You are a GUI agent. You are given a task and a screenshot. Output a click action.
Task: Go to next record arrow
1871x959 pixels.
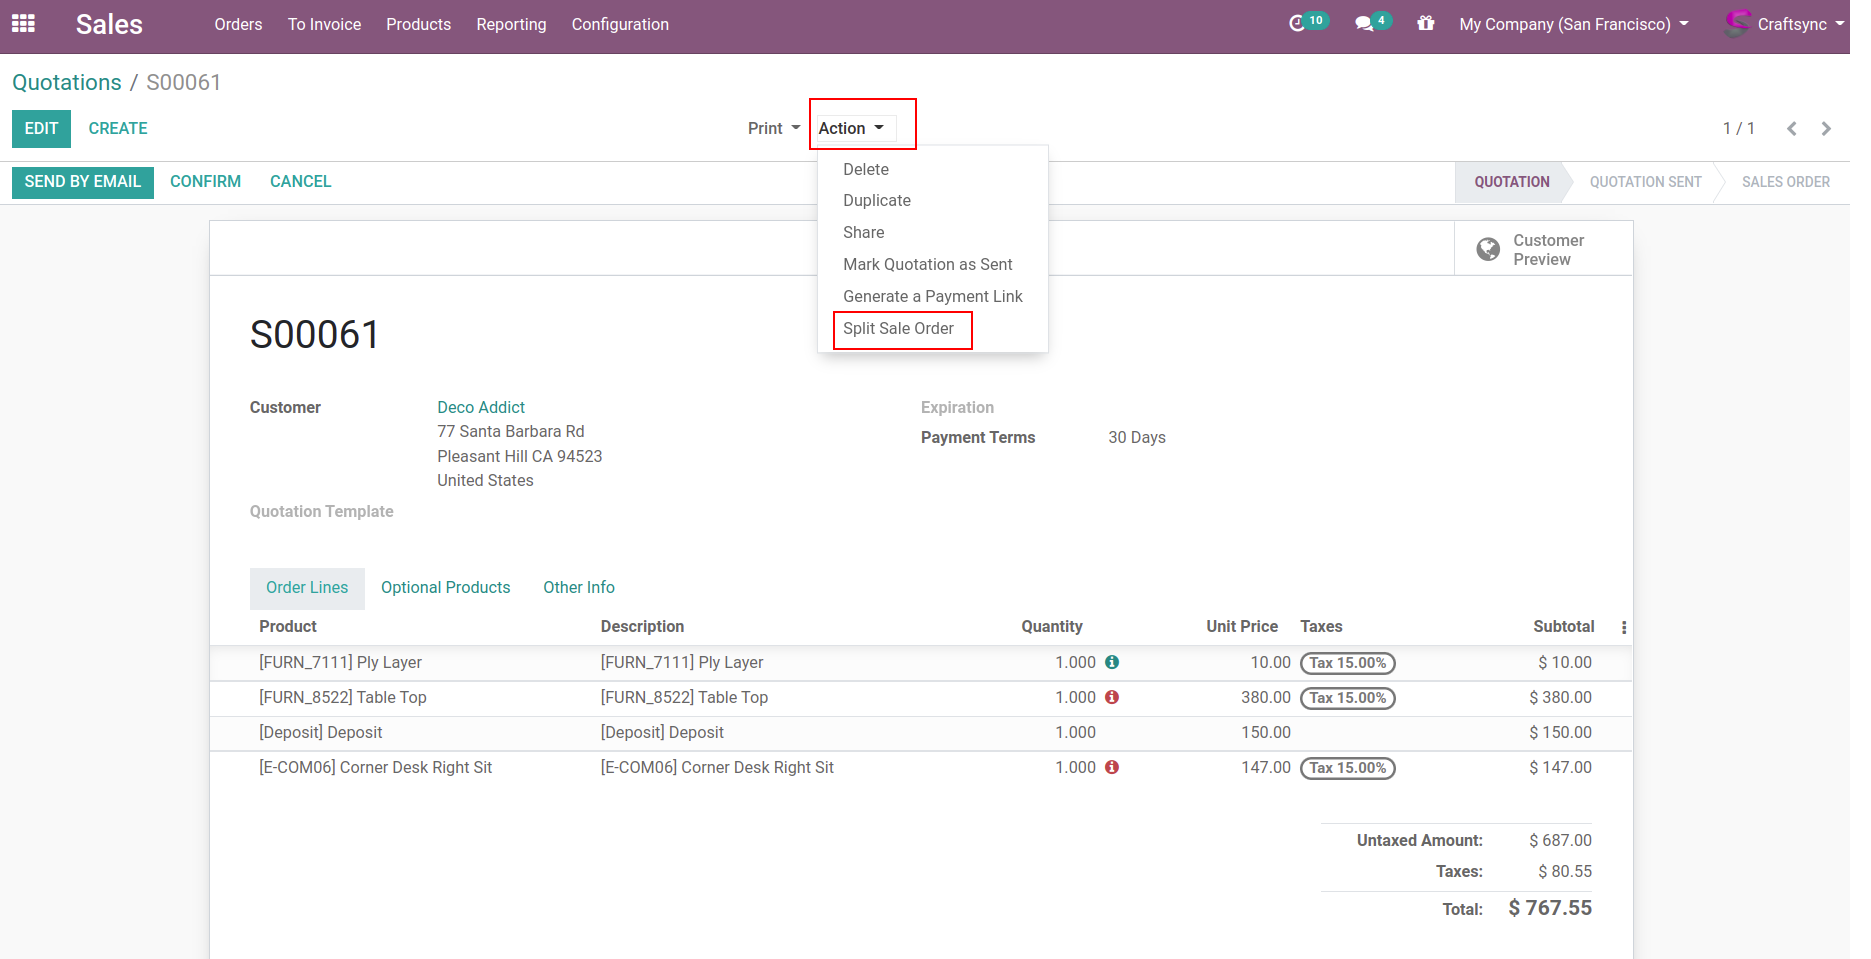(x=1826, y=128)
